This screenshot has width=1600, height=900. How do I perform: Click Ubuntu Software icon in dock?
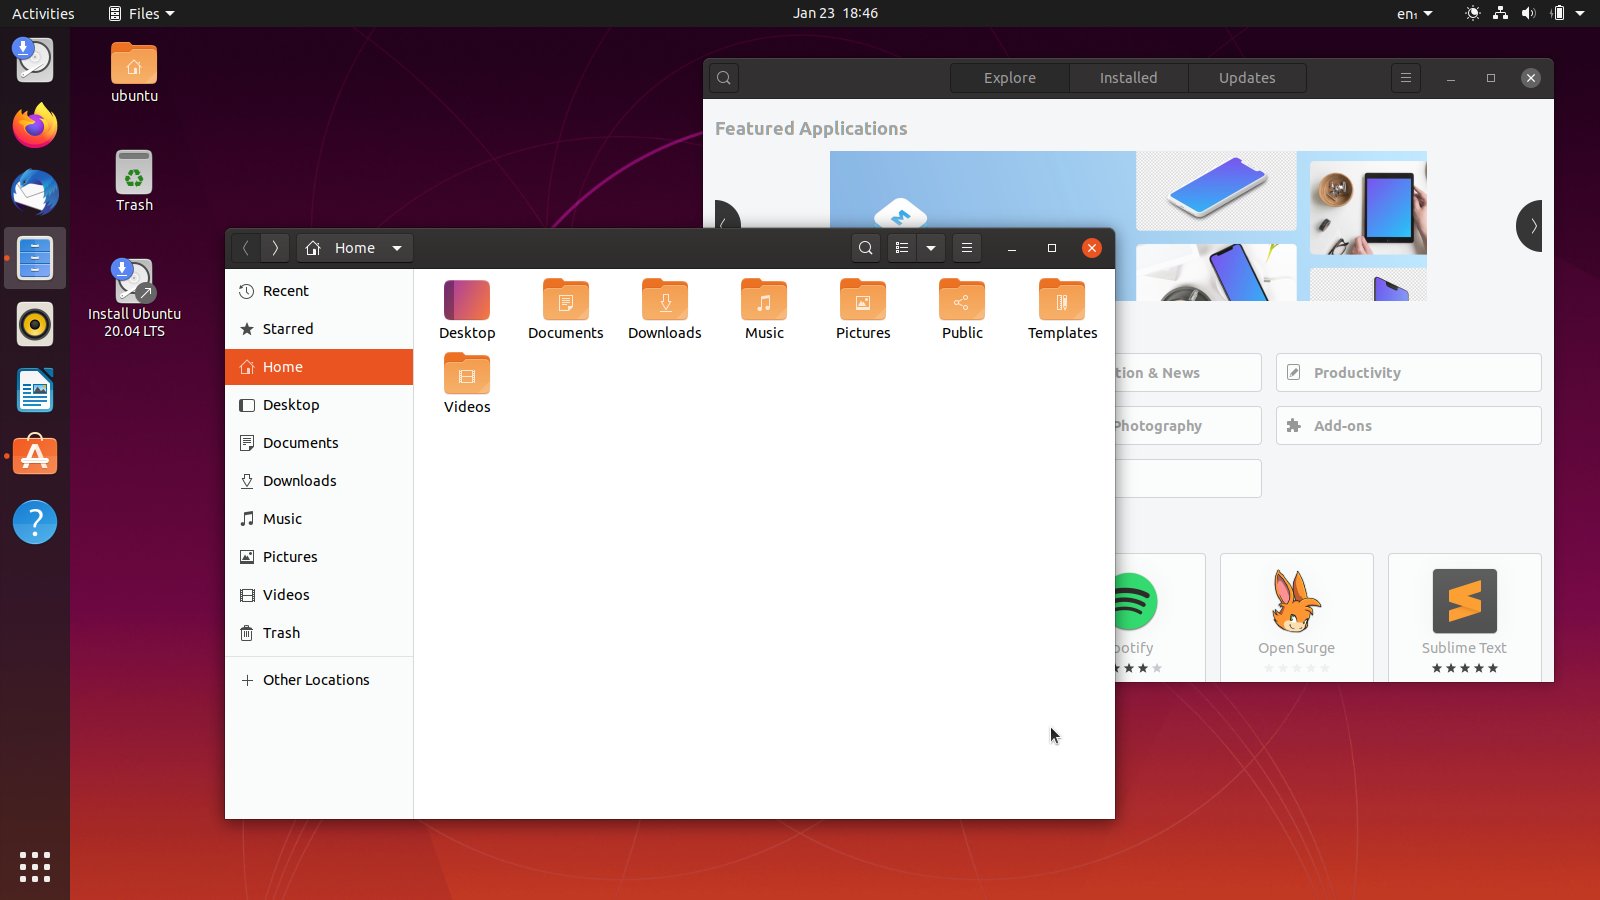[x=35, y=456]
